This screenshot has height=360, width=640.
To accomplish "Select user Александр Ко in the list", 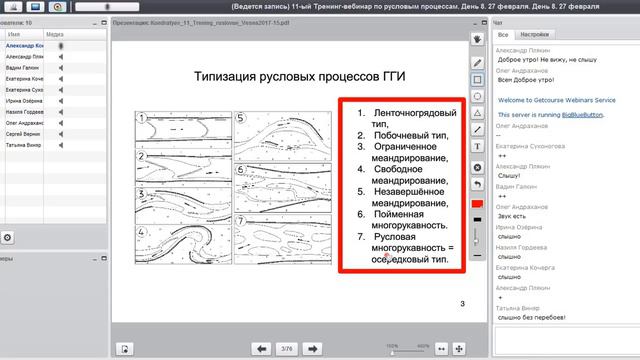I will (x=24, y=46).
